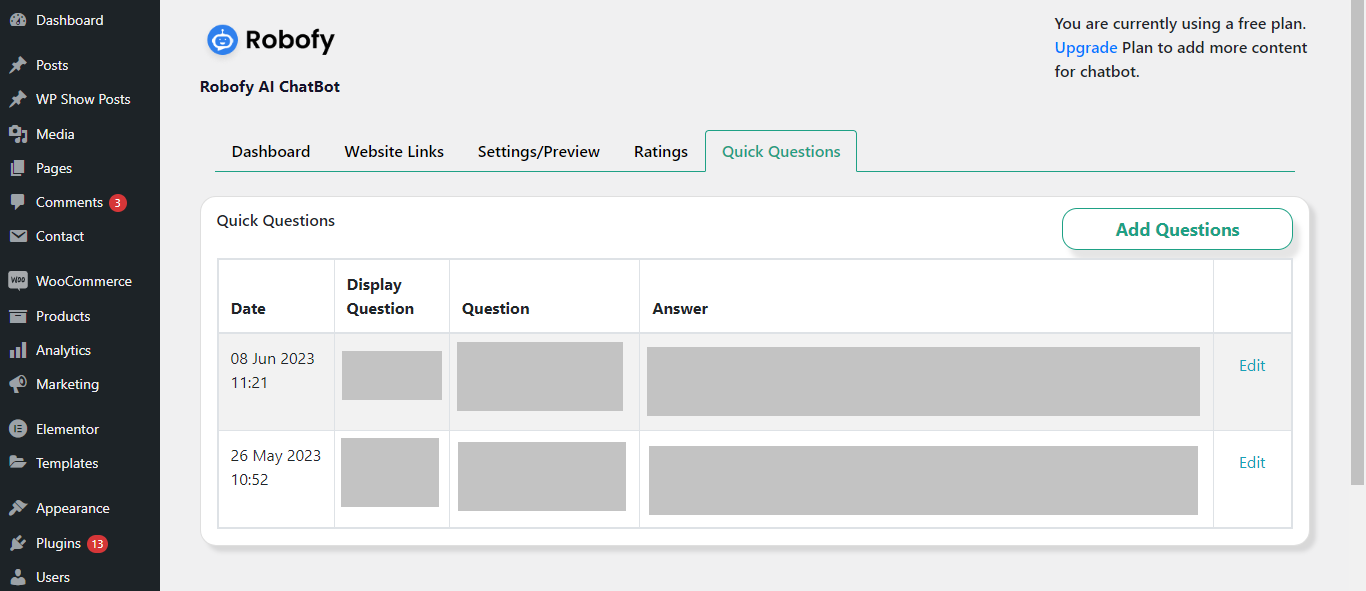1366x591 pixels.
Task: Open the Pages menu item
Action: click(54, 168)
